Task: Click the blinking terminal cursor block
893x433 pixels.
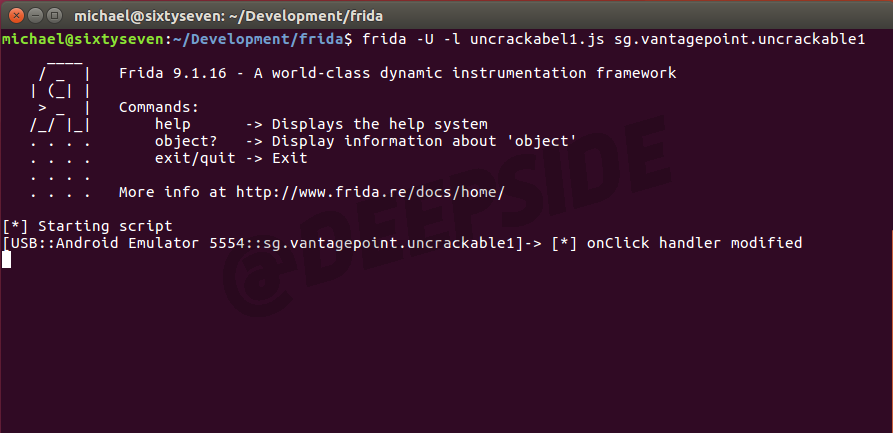Action: (6, 260)
